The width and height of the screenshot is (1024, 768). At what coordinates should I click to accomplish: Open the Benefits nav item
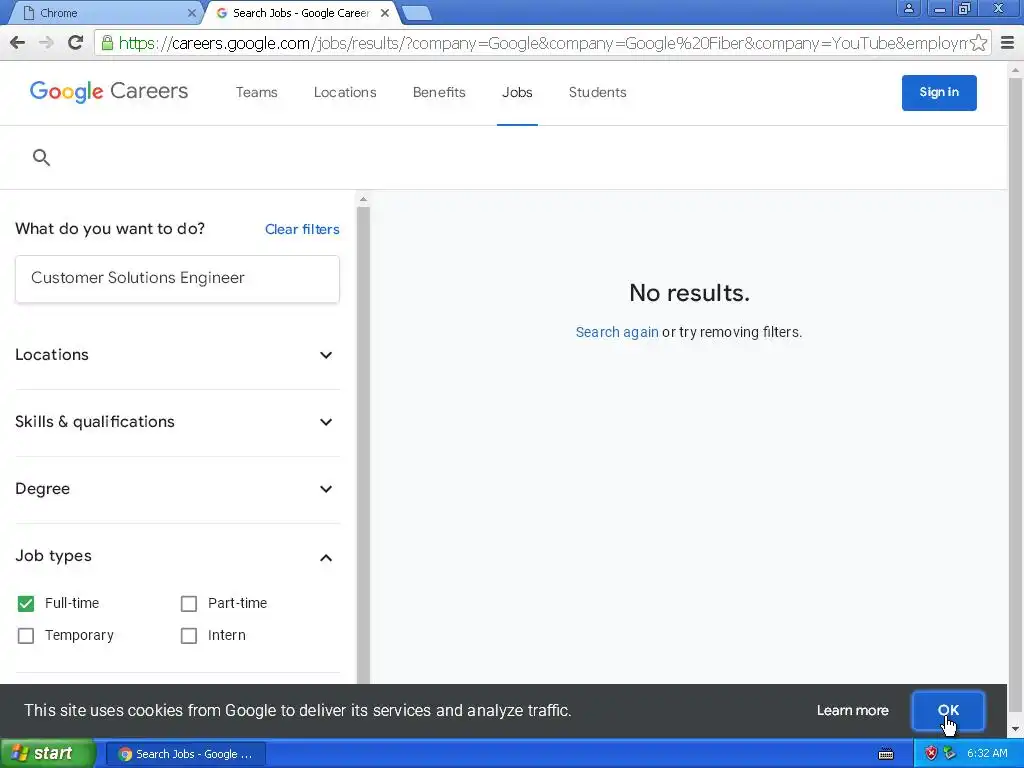[x=439, y=92]
